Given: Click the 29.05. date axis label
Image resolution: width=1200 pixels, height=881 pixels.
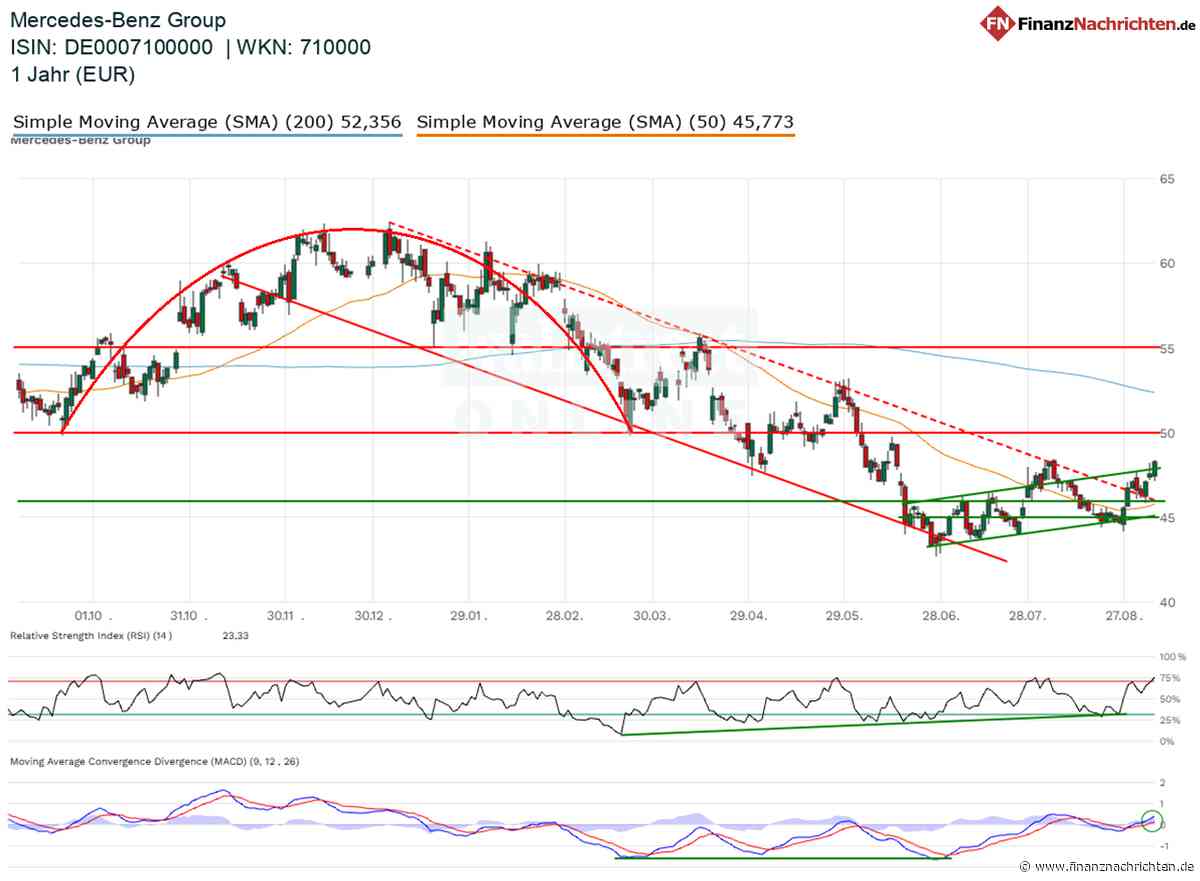Looking at the screenshot, I should 844,616.
